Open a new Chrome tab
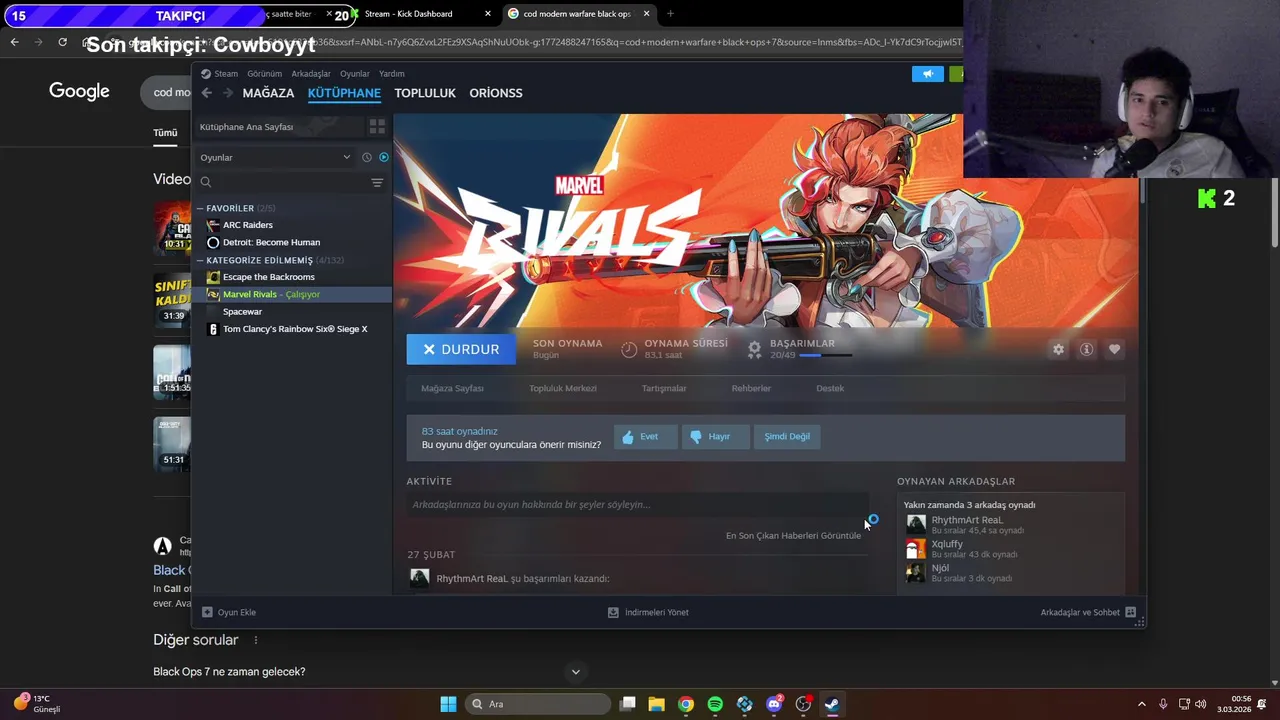 click(x=670, y=14)
